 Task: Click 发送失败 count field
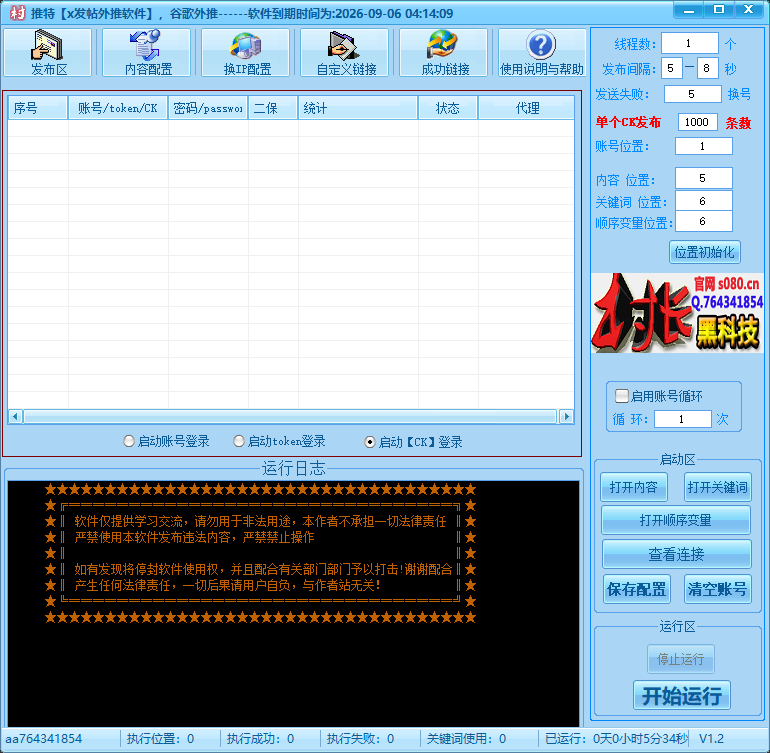(692, 94)
